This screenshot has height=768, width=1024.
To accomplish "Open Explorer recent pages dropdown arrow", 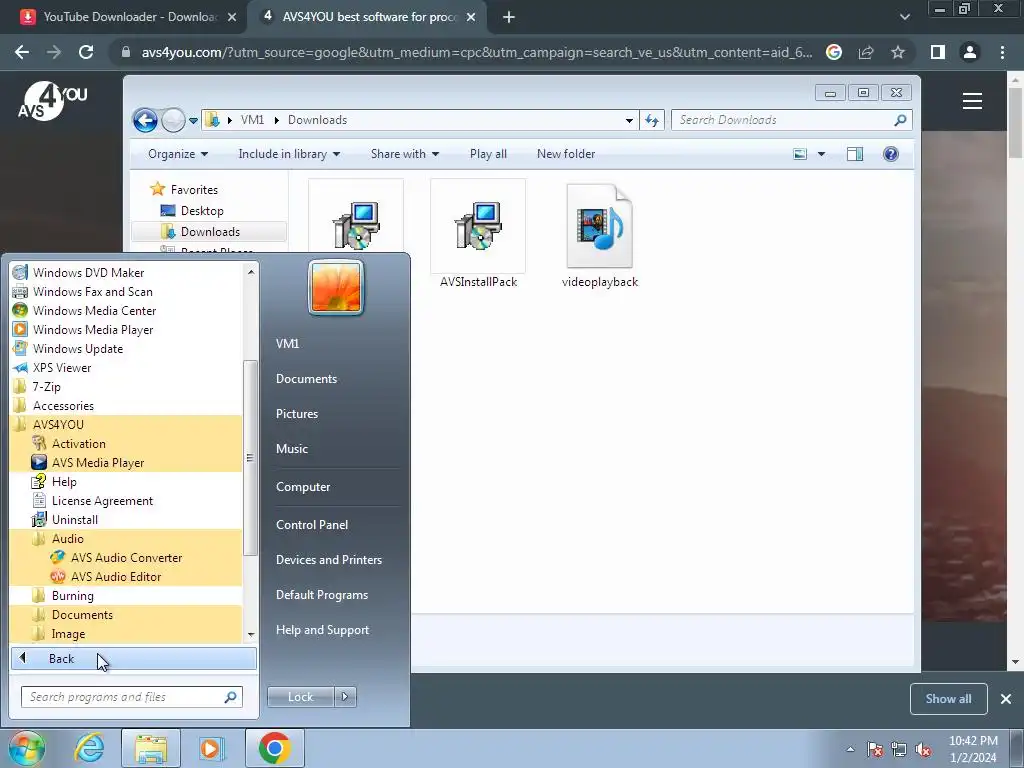I will [x=193, y=121].
